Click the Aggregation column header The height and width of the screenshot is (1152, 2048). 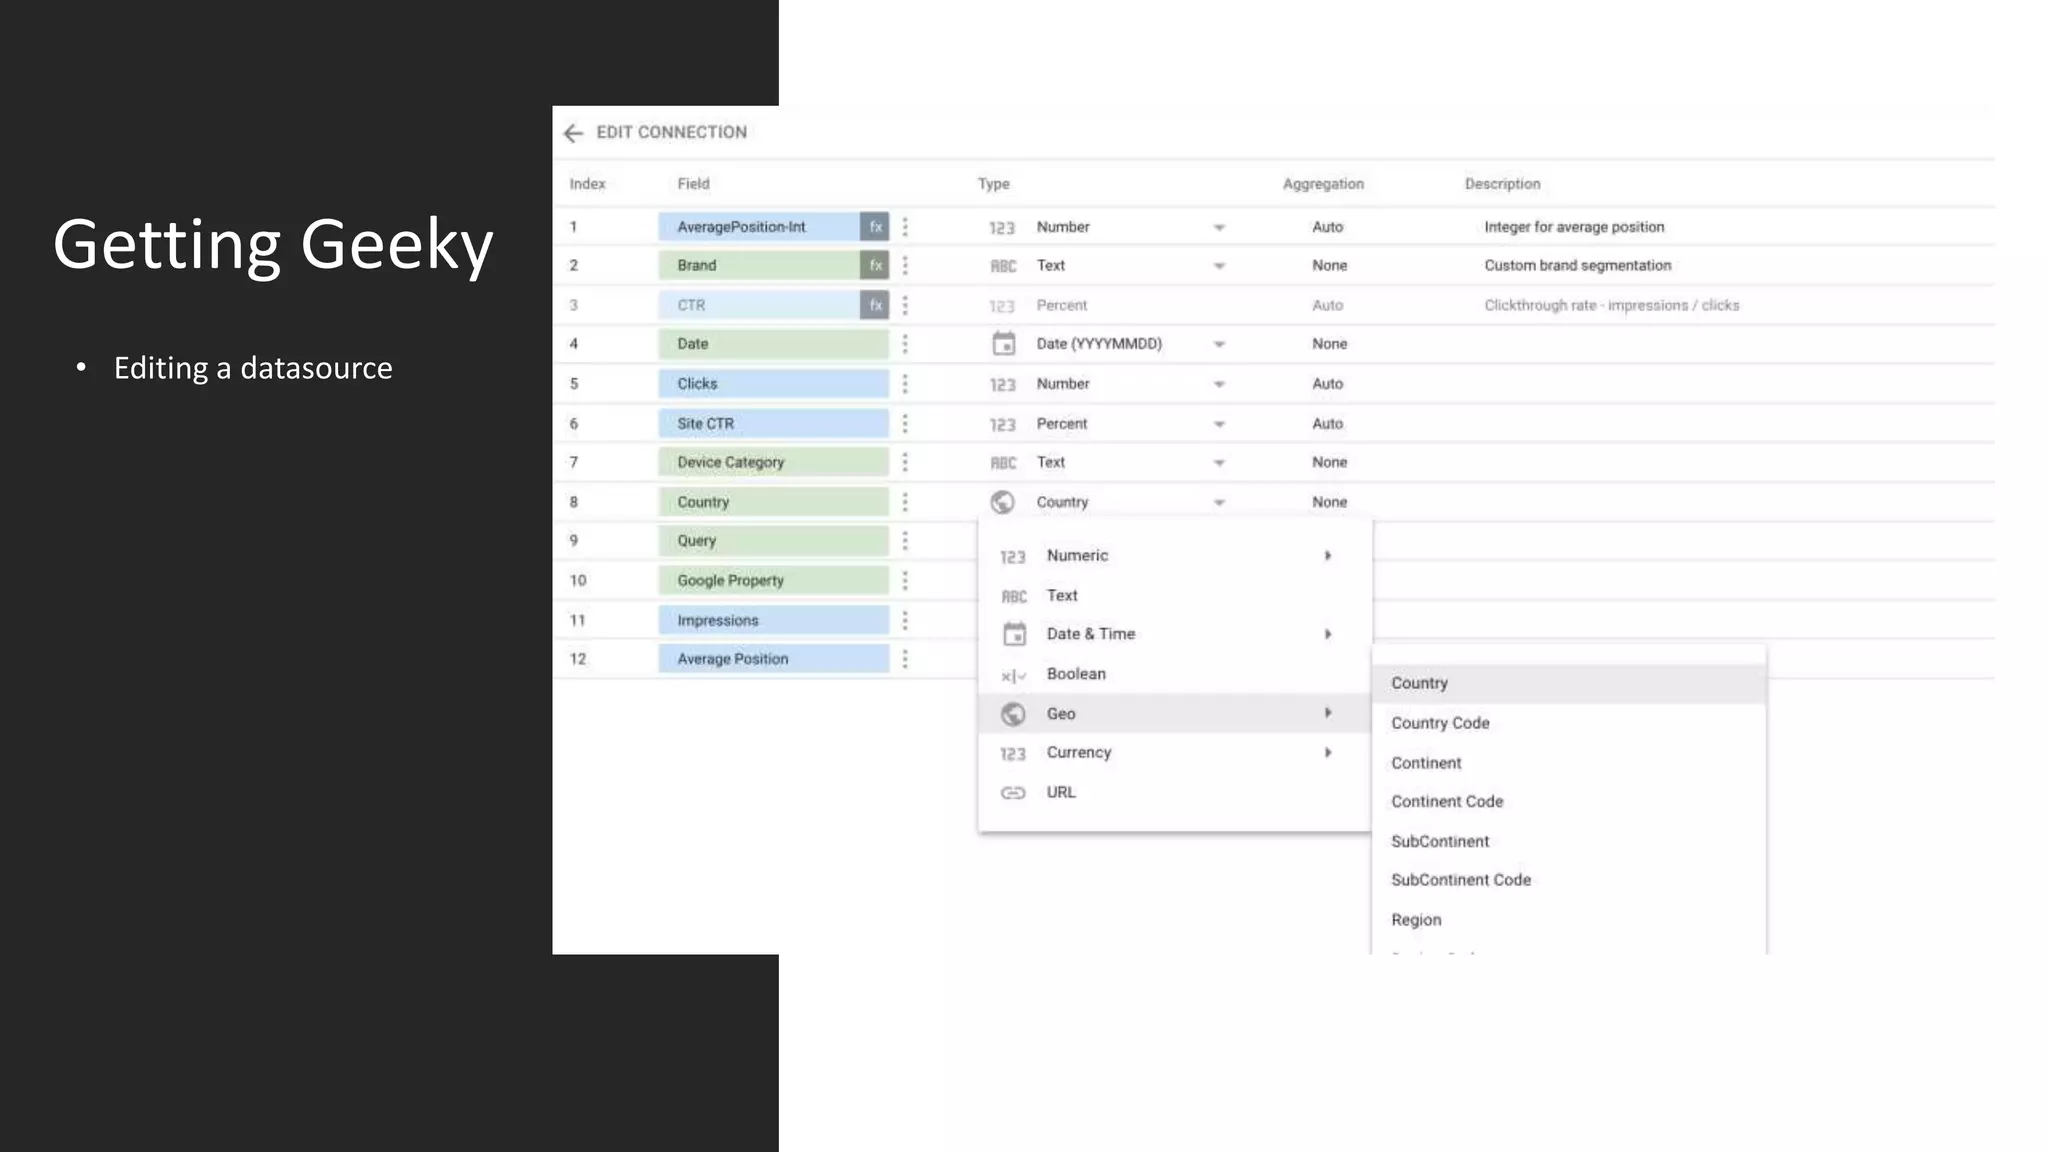click(x=1323, y=184)
